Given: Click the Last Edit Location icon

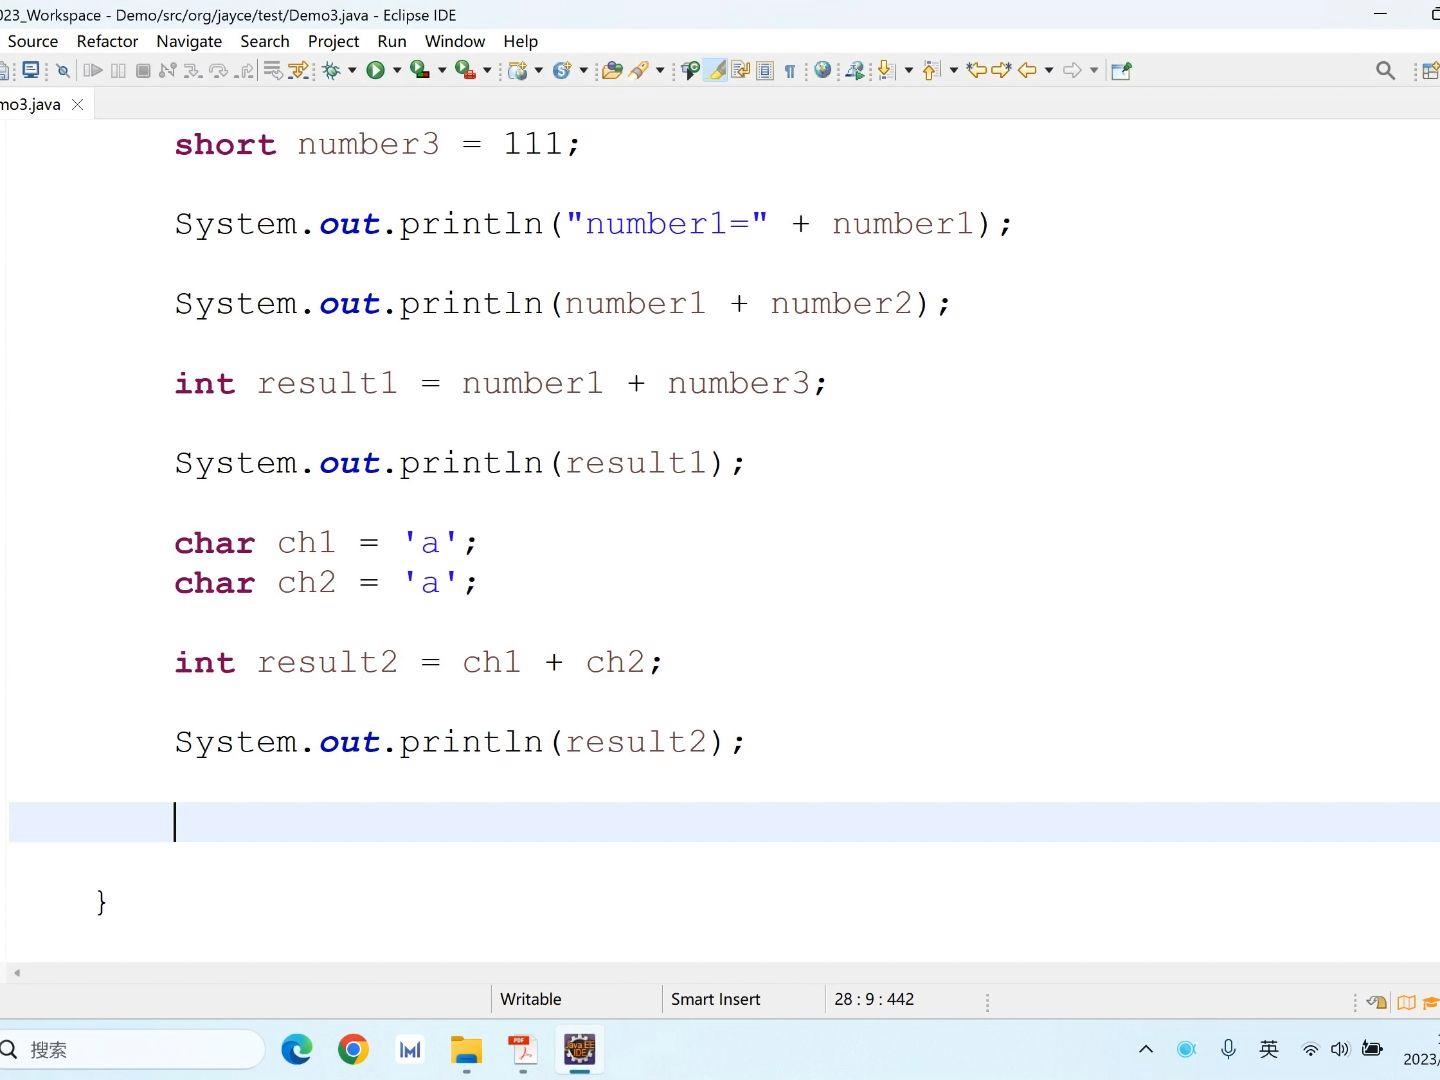Looking at the screenshot, I should [x=976, y=70].
